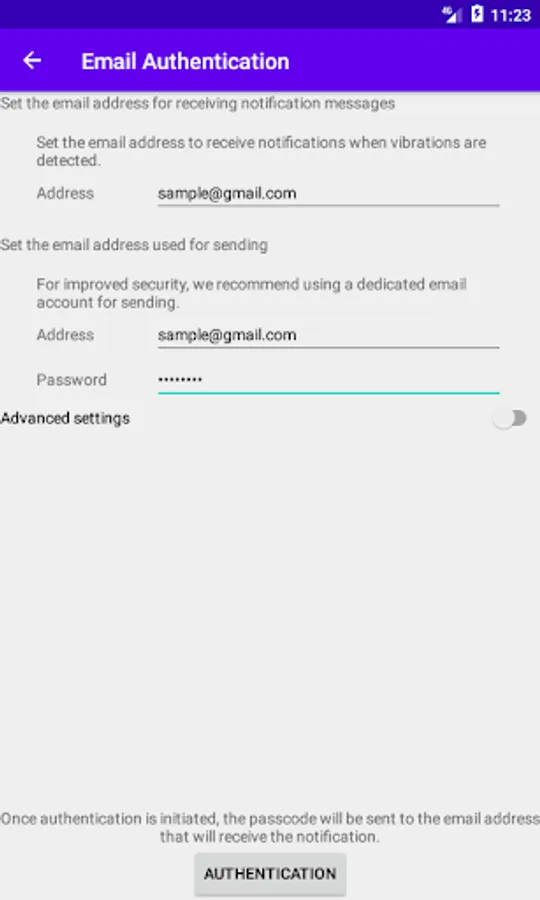The width and height of the screenshot is (540, 900).
Task: Tap the 4G signal strength icon
Action: (452, 14)
